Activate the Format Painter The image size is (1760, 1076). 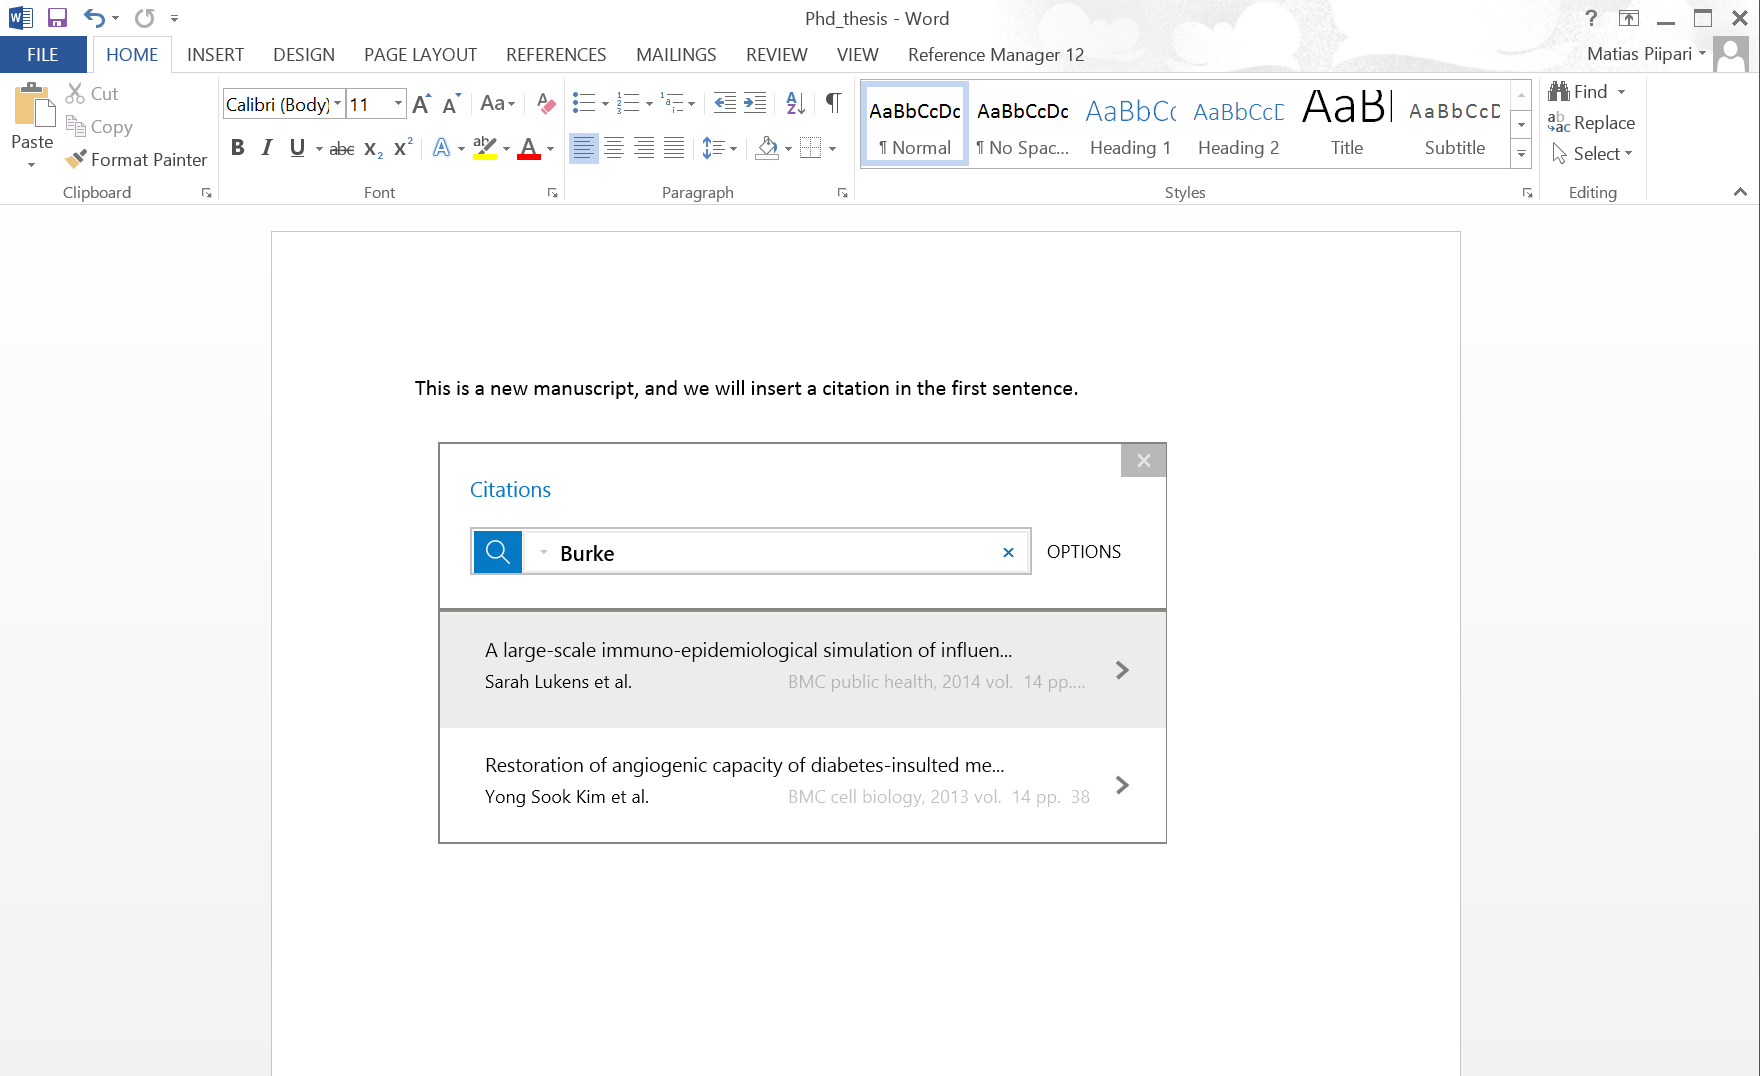point(136,159)
